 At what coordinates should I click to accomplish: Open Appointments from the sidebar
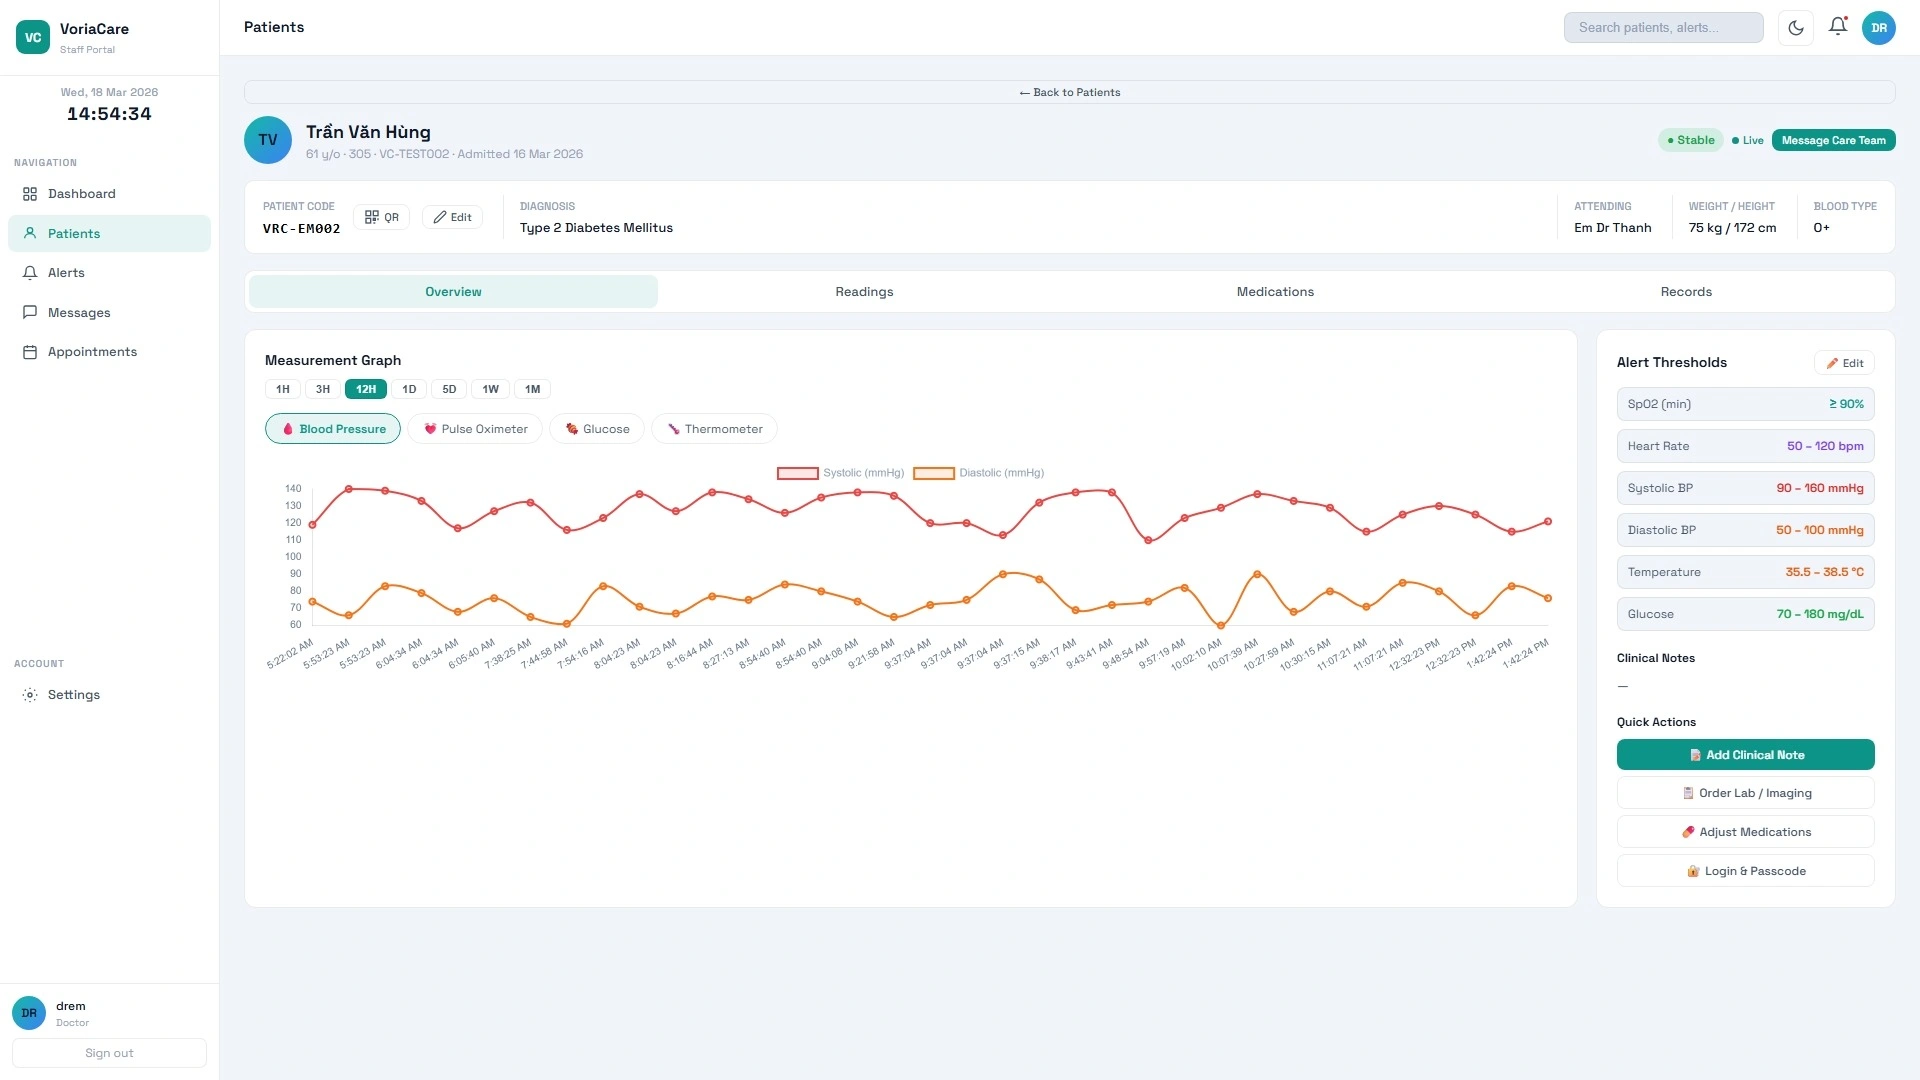pyautogui.click(x=93, y=351)
